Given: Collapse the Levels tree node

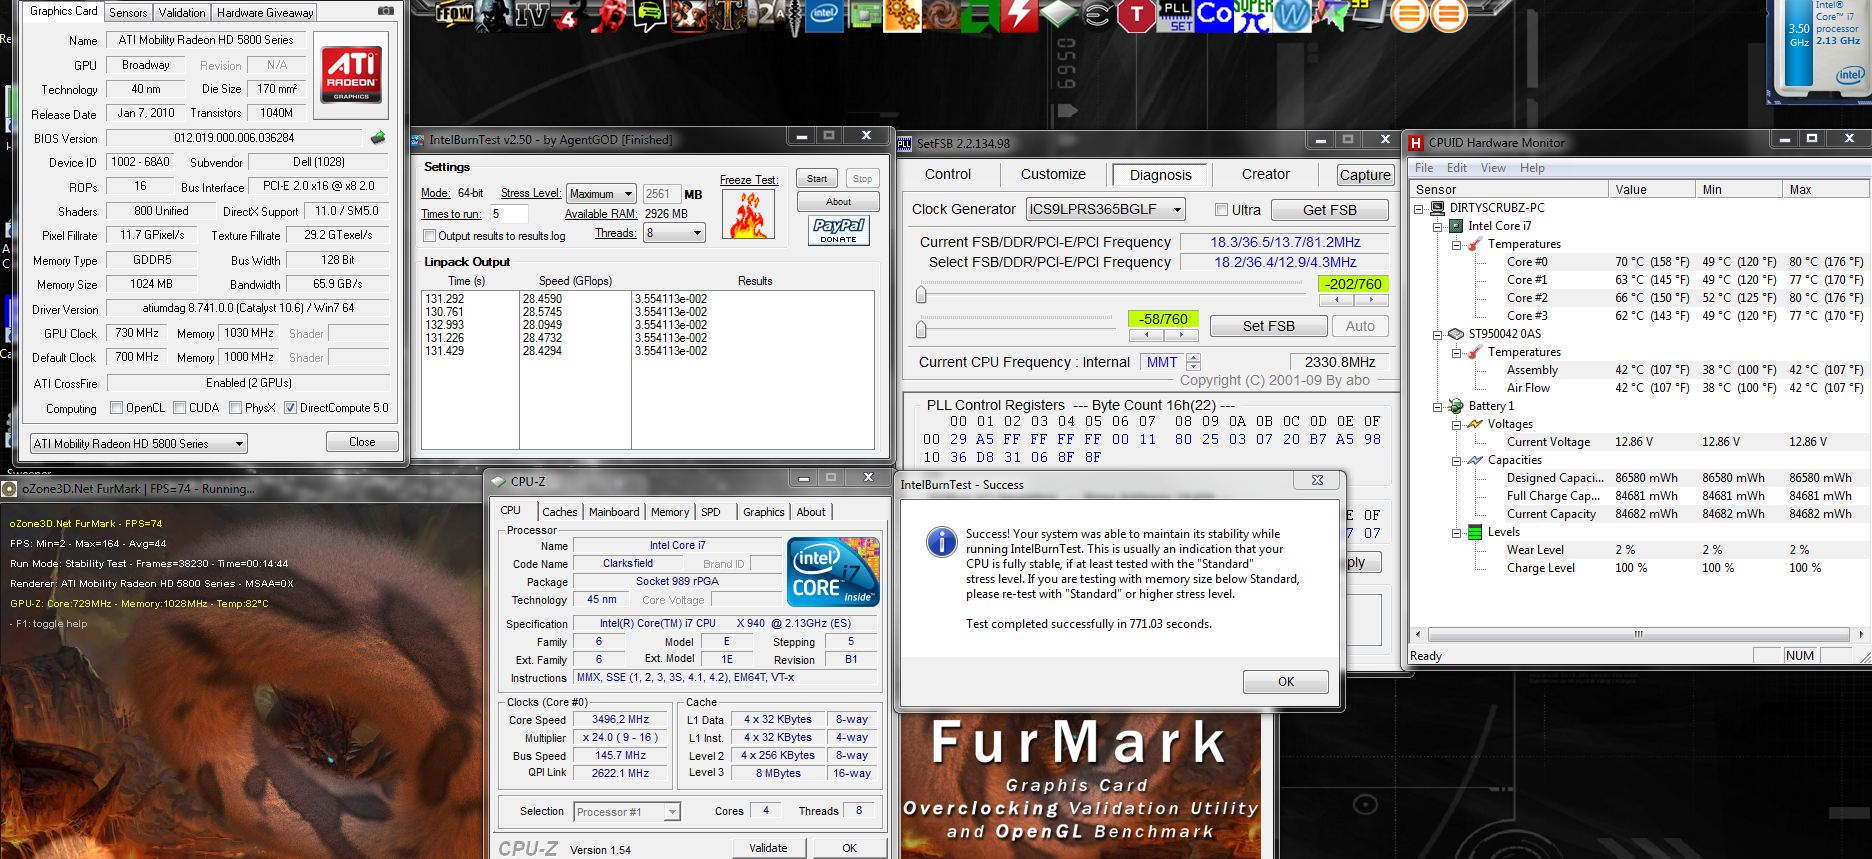Looking at the screenshot, I should pyautogui.click(x=1457, y=532).
